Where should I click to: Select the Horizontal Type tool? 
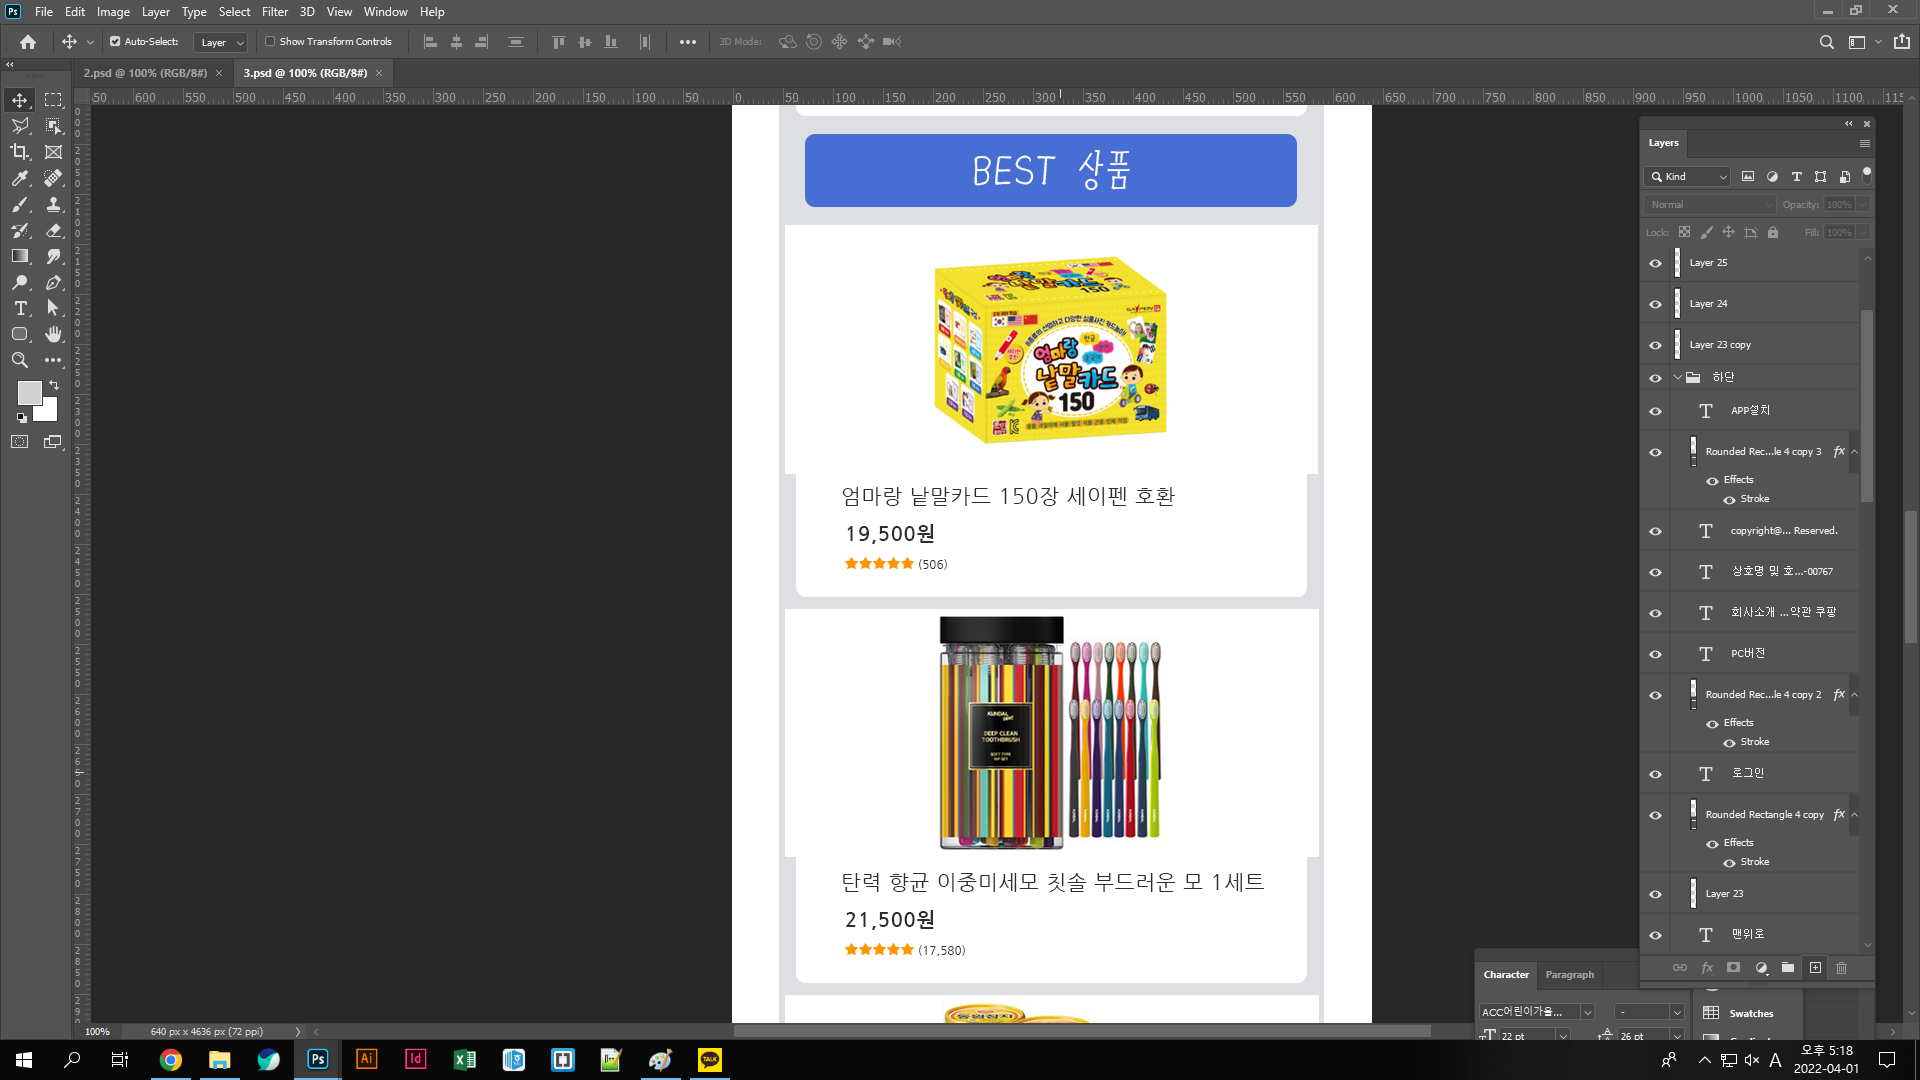click(x=20, y=308)
